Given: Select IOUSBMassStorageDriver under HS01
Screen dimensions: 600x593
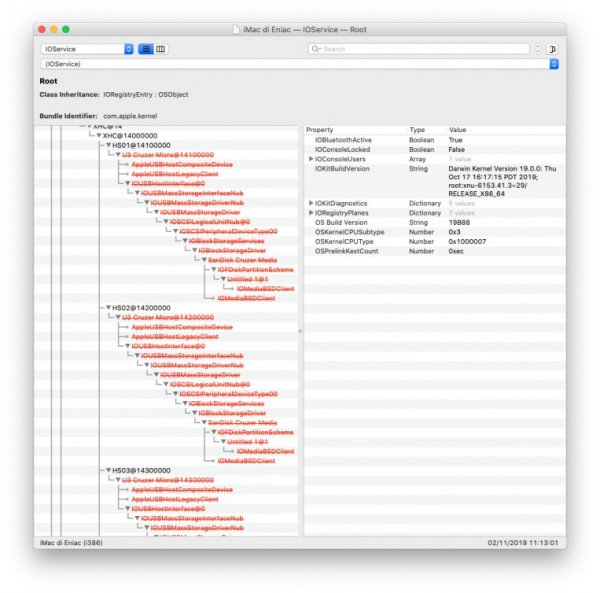Looking at the screenshot, I should coord(200,212).
